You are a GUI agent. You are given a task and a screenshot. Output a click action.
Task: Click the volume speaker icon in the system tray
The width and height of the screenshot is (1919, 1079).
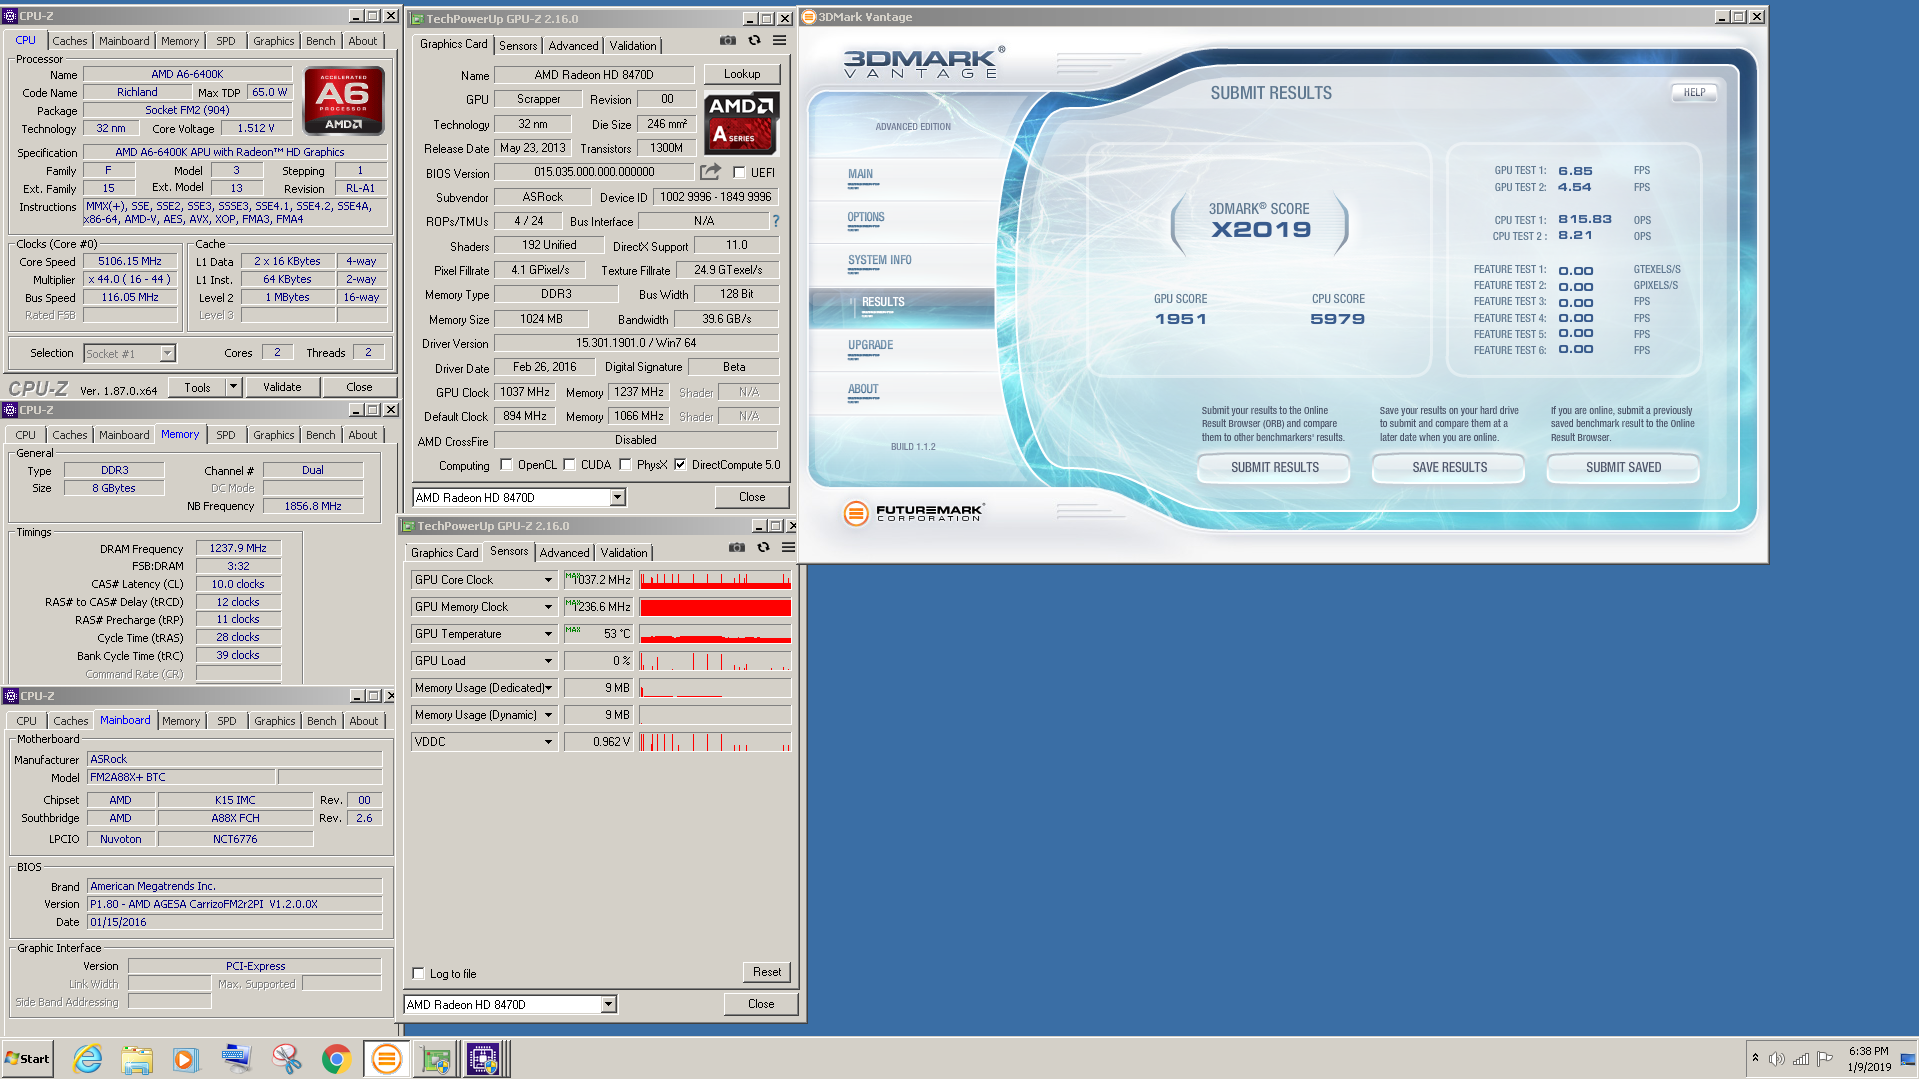click(x=1776, y=1059)
